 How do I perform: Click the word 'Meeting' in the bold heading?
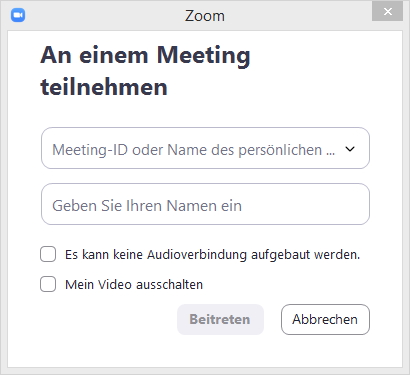(203, 56)
